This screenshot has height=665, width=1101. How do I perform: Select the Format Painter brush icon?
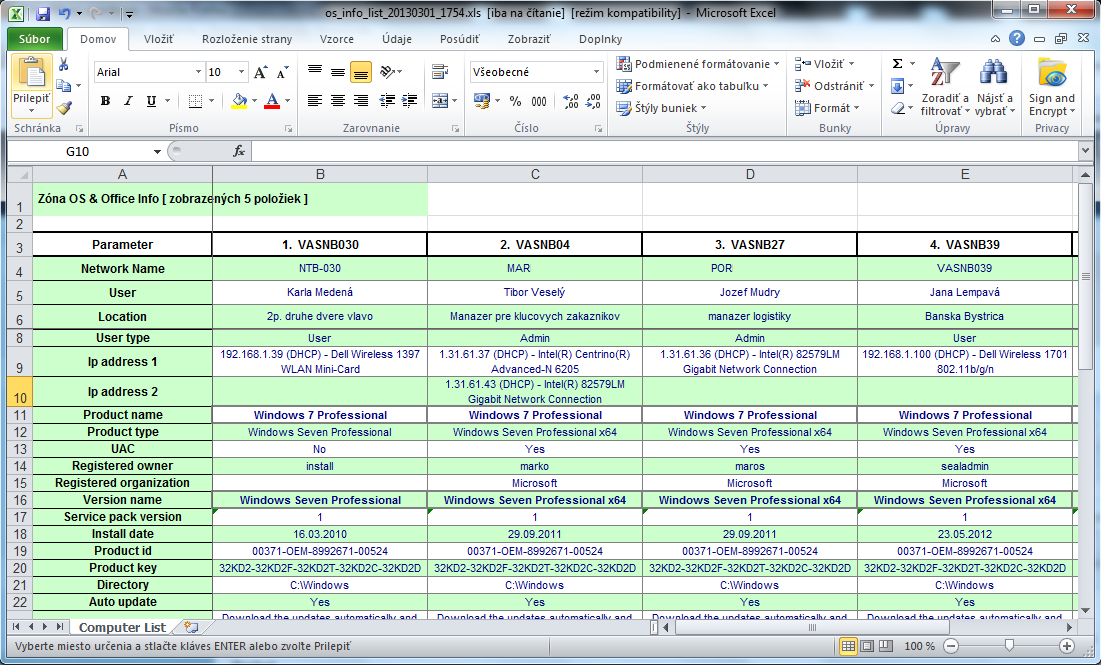click(64, 108)
